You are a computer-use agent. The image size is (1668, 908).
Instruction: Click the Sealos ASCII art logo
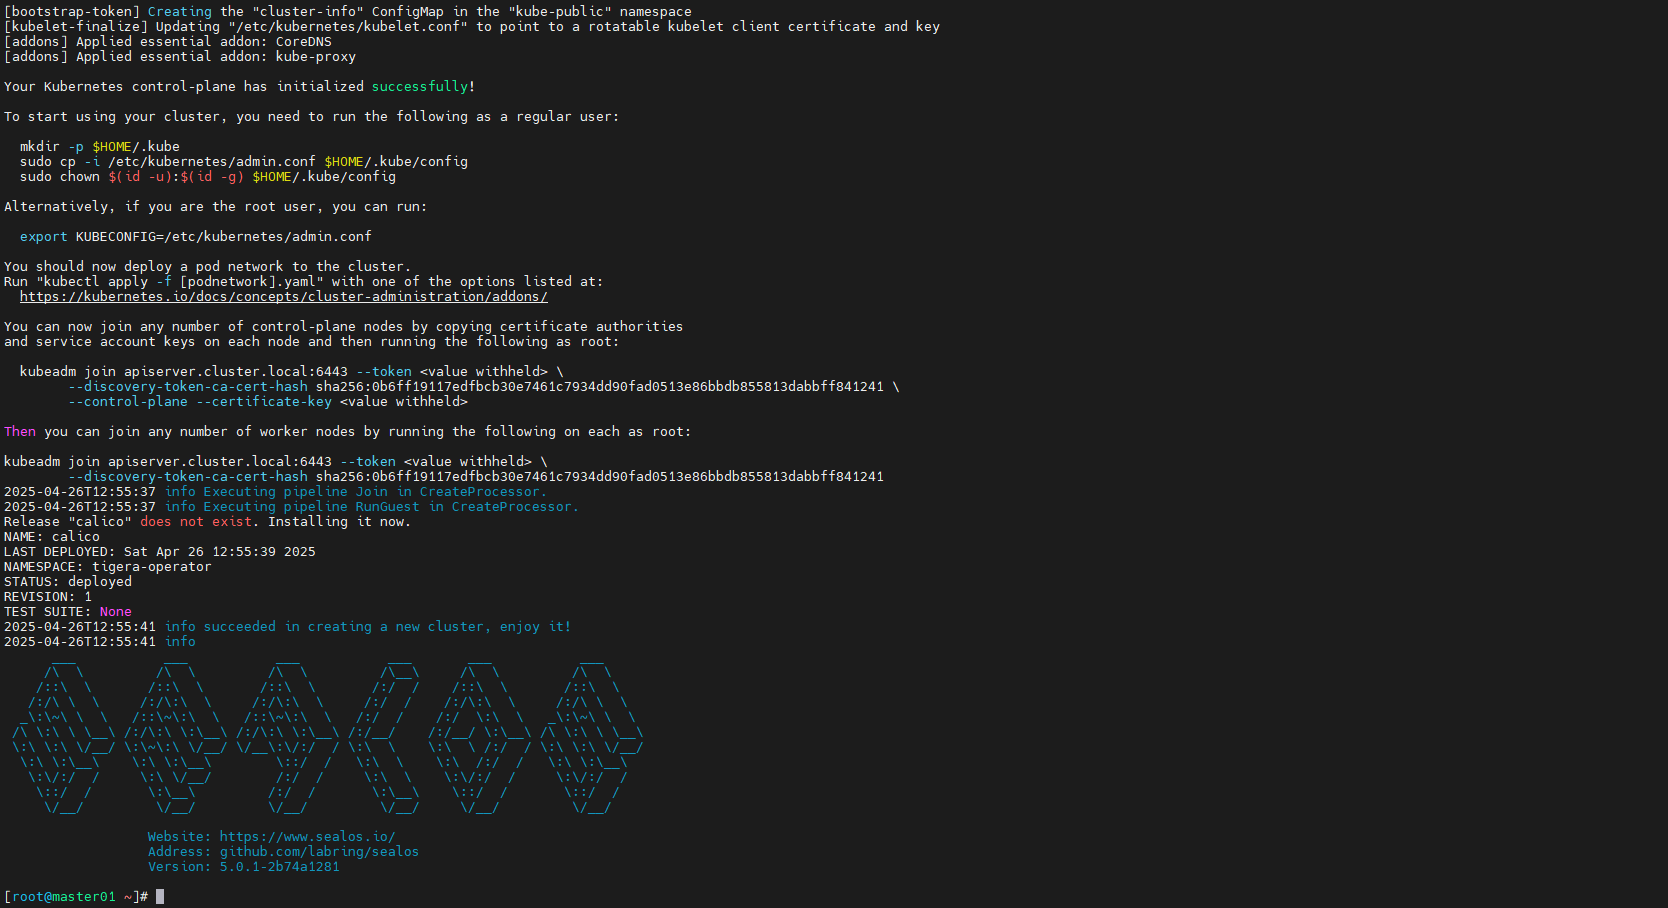(x=327, y=737)
